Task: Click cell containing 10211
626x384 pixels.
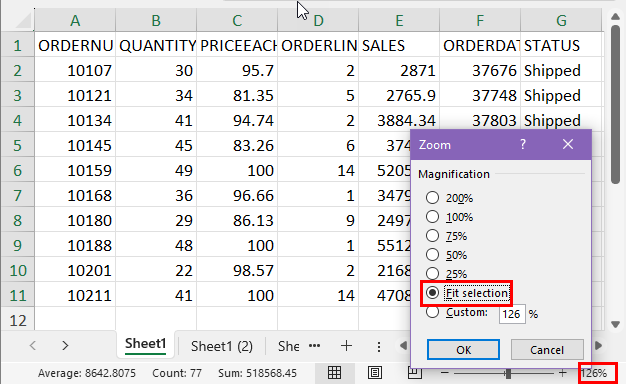Action: click(x=75, y=295)
